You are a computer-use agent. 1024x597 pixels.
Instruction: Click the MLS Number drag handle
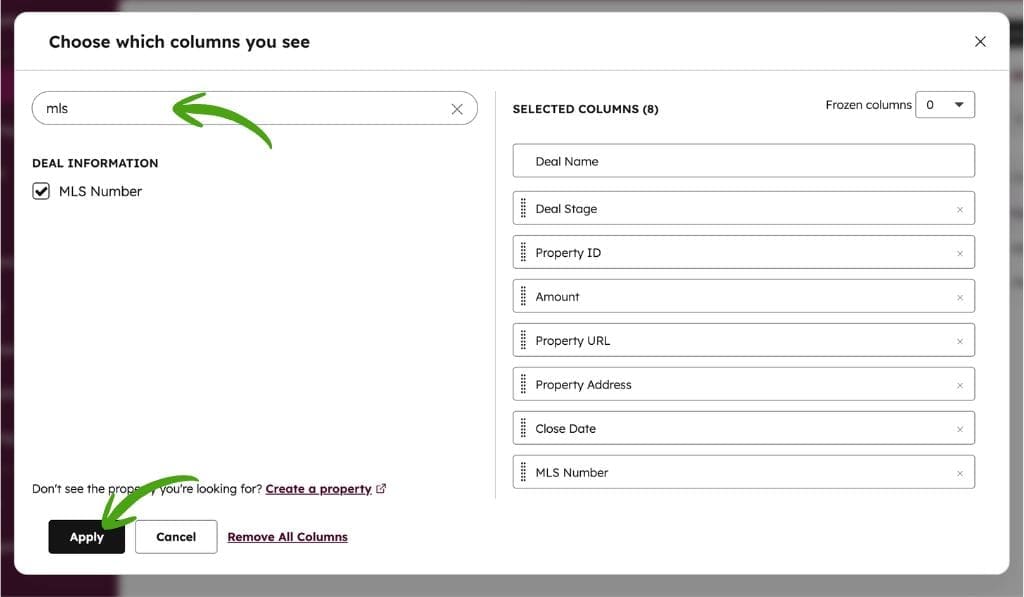point(523,473)
